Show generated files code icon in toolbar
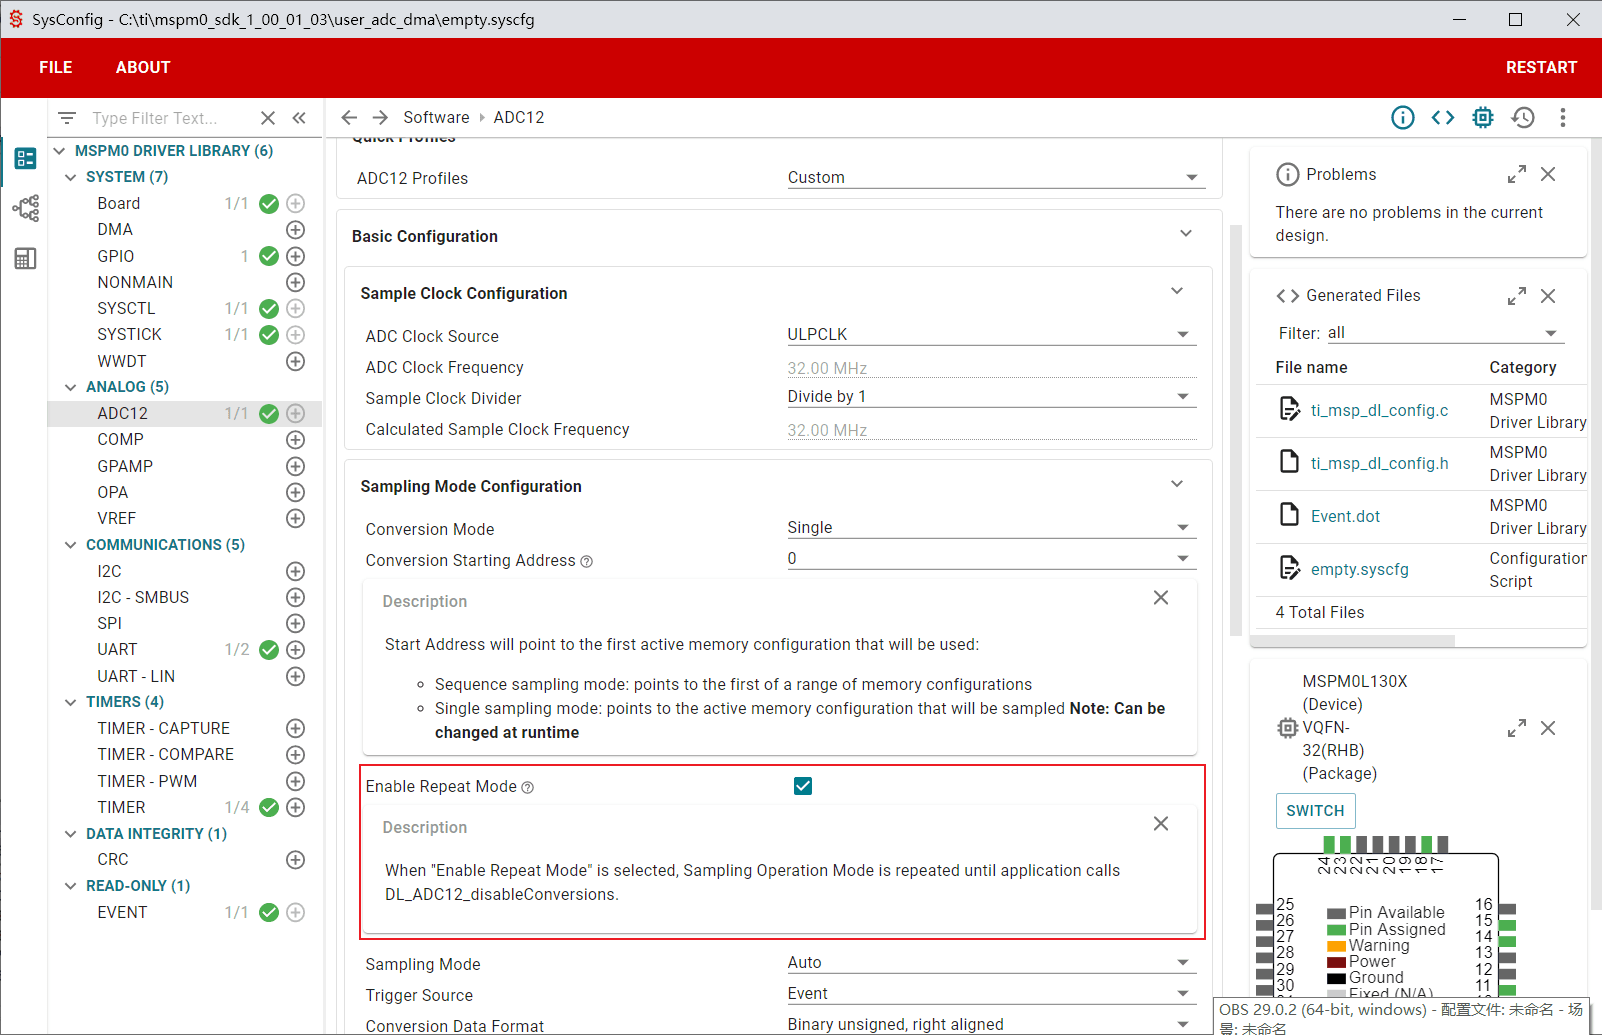This screenshot has width=1602, height=1035. (x=1443, y=117)
